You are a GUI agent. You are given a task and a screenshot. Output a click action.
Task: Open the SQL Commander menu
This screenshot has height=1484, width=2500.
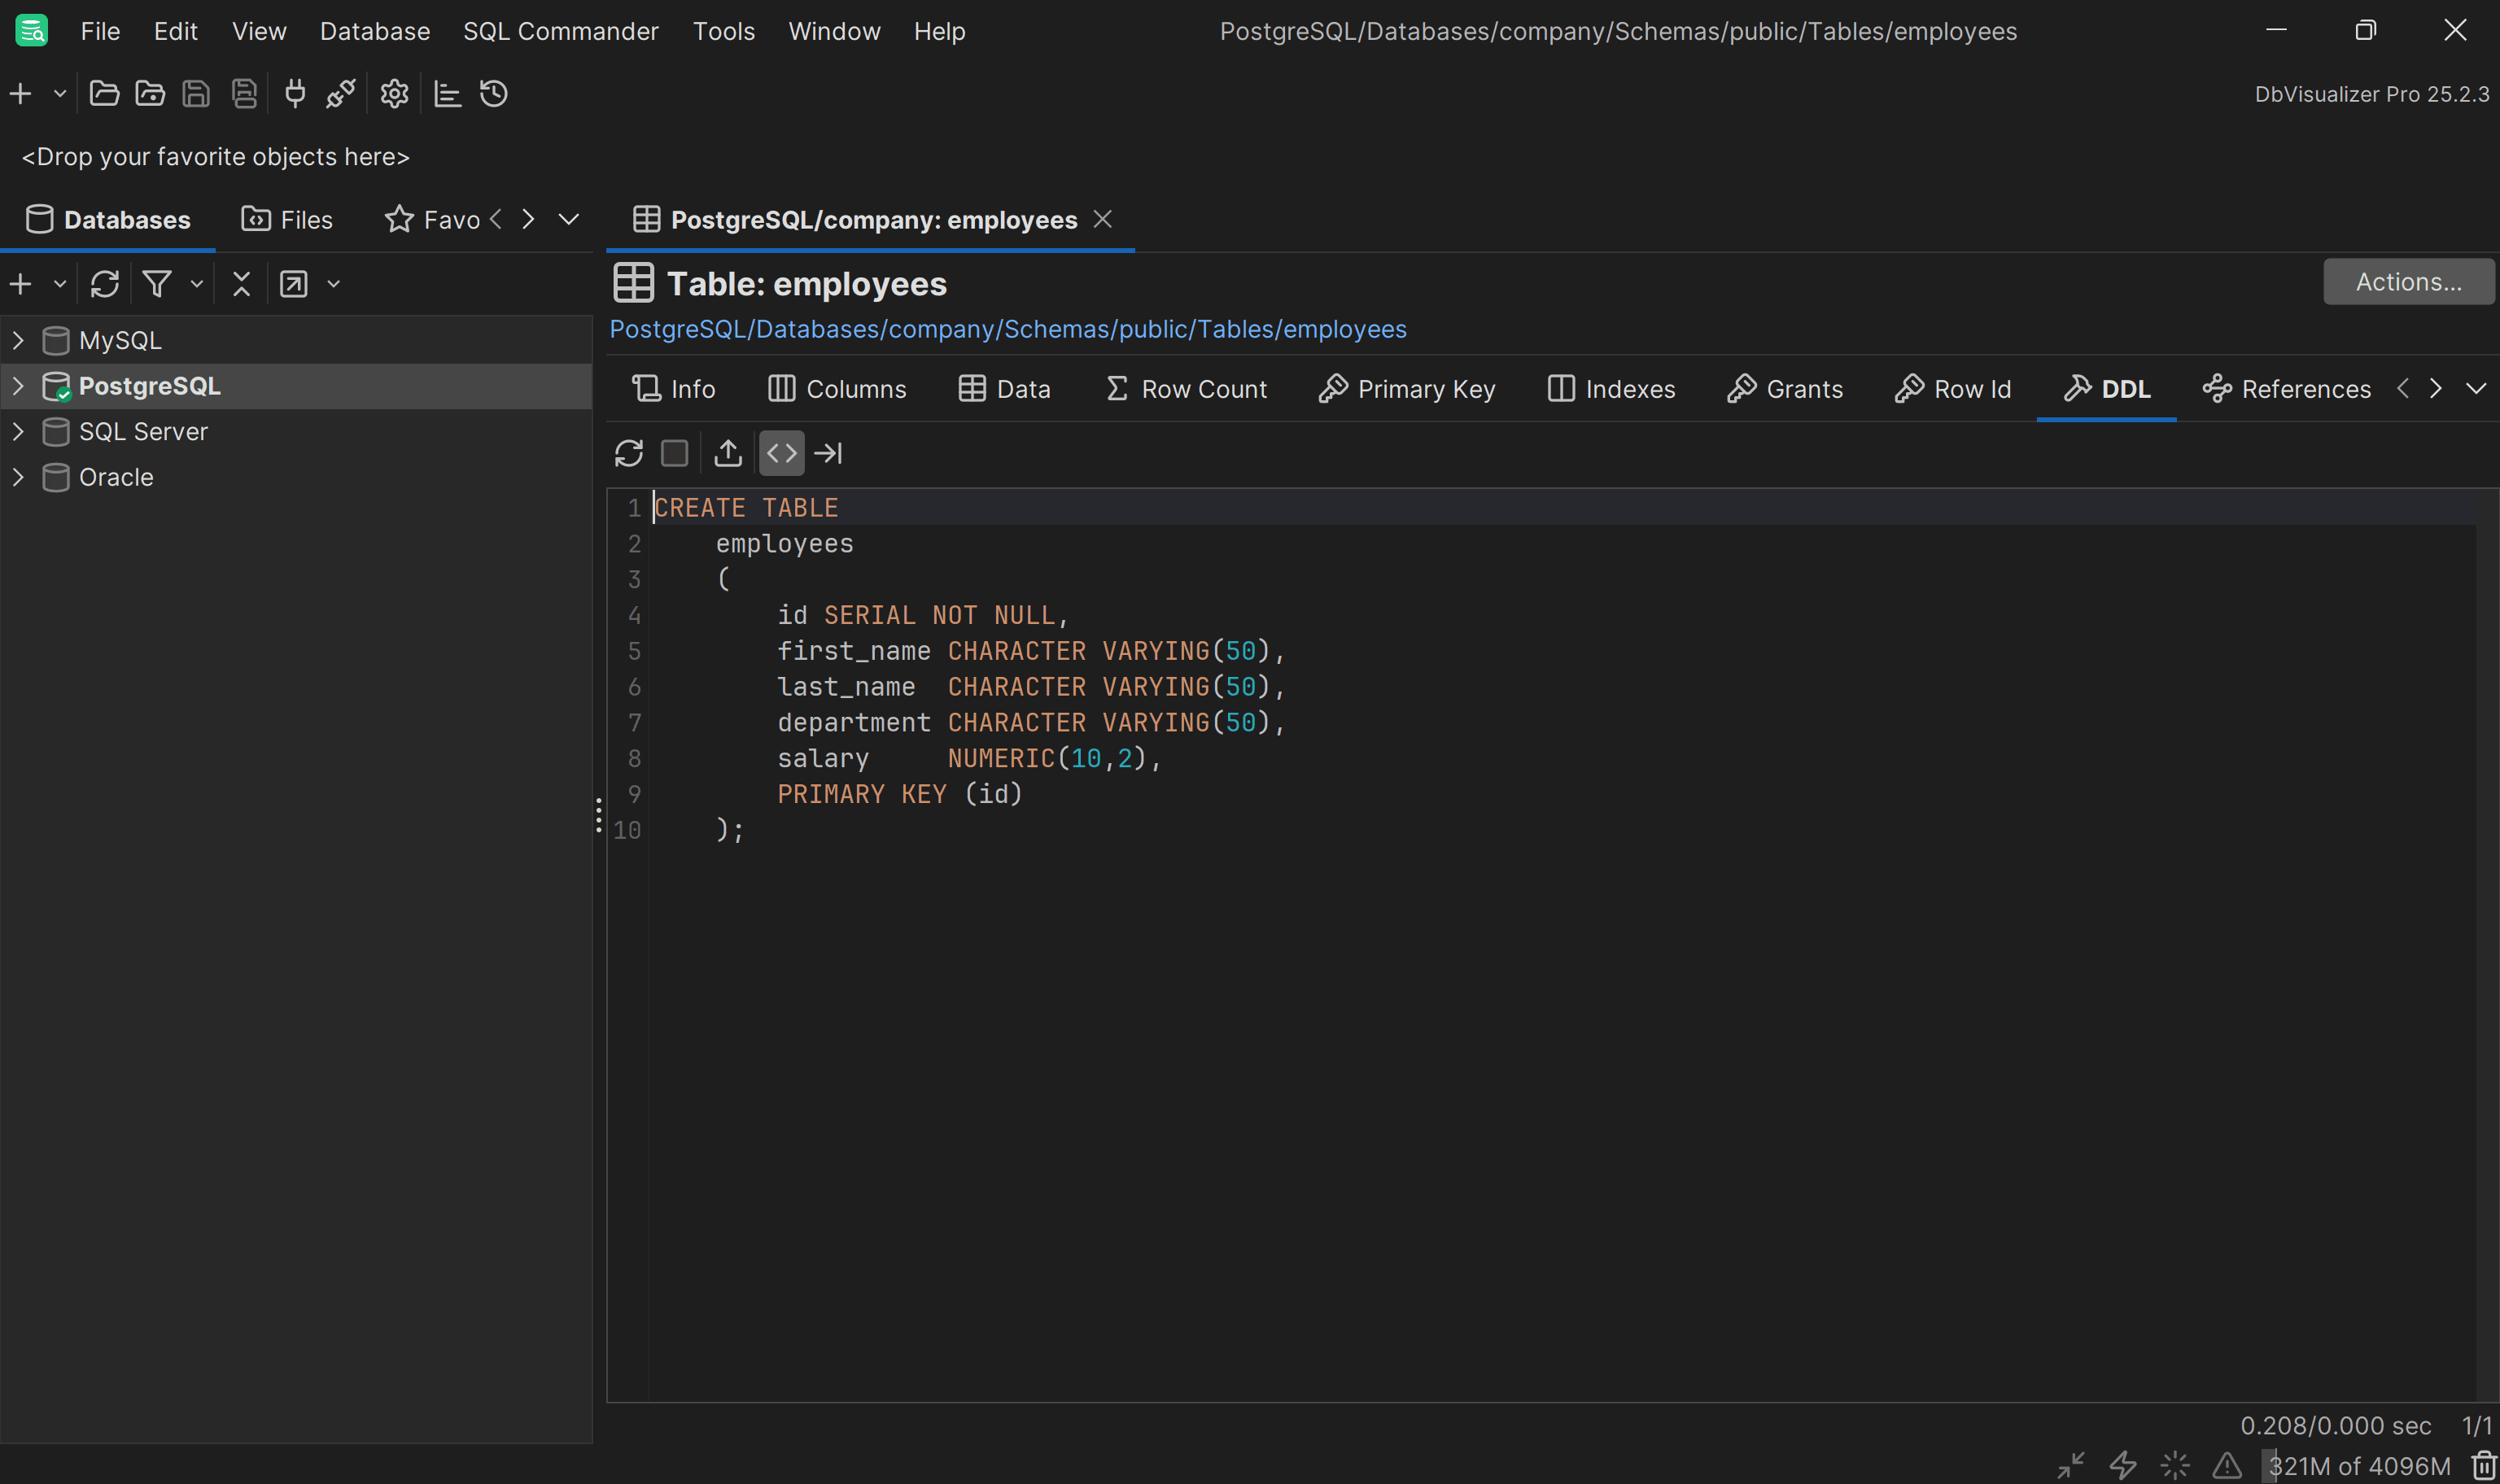click(x=561, y=31)
